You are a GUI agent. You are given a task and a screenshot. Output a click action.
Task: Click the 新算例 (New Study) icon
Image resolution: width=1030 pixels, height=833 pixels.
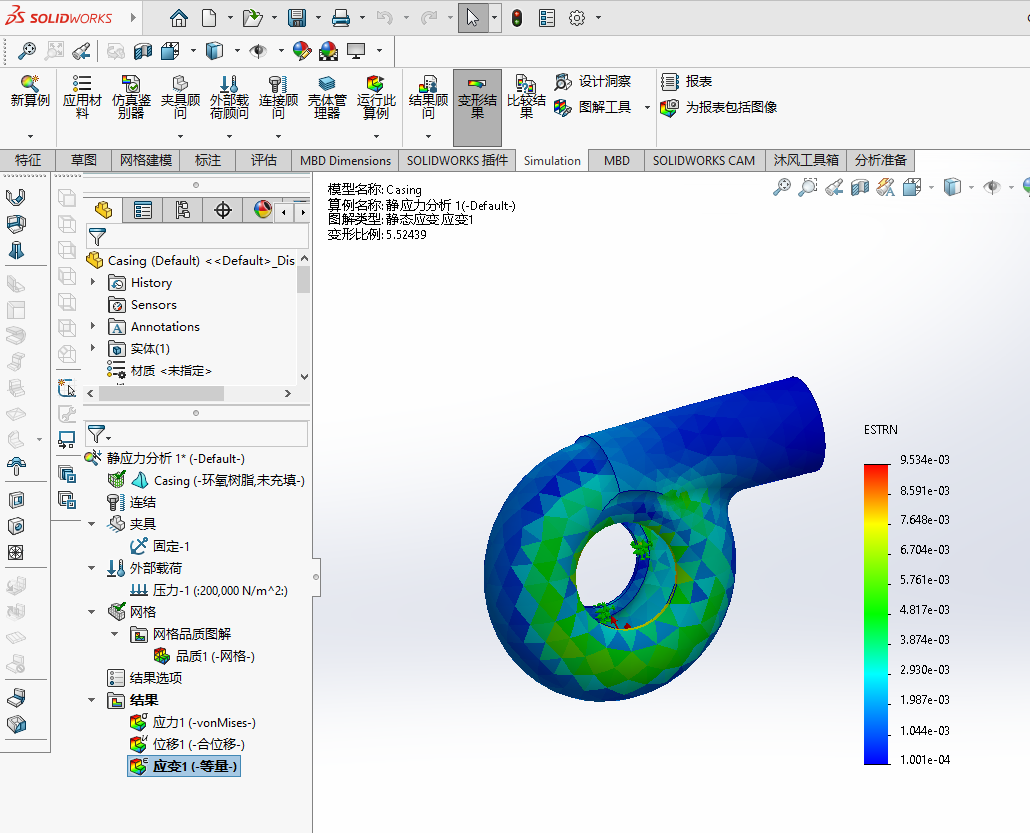coord(30,92)
